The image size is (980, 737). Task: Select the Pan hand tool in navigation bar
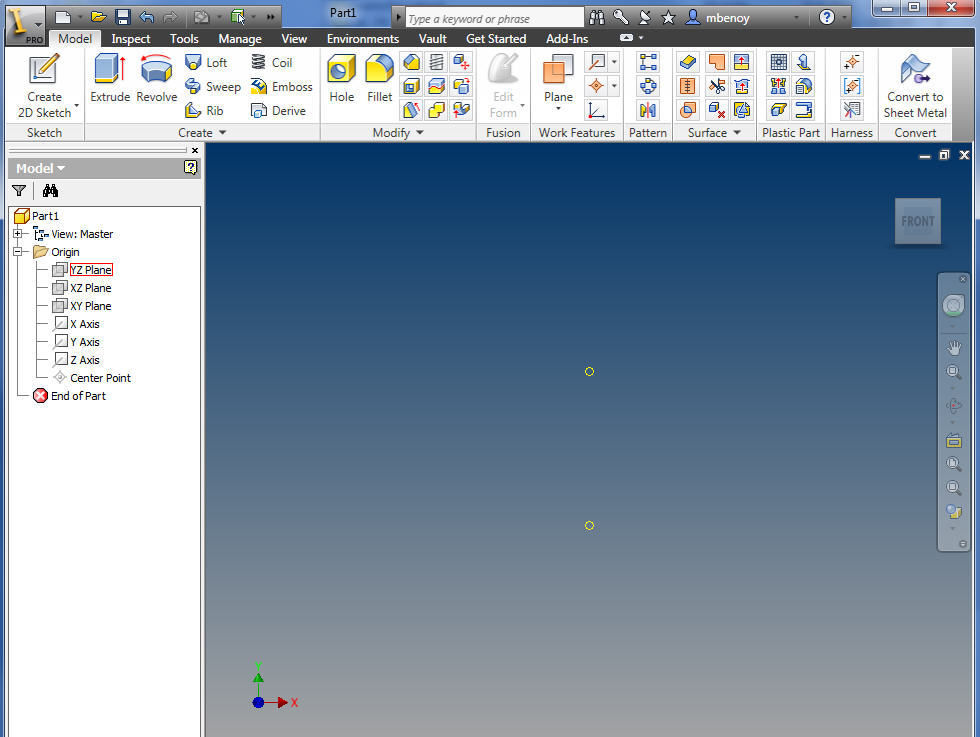point(954,347)
